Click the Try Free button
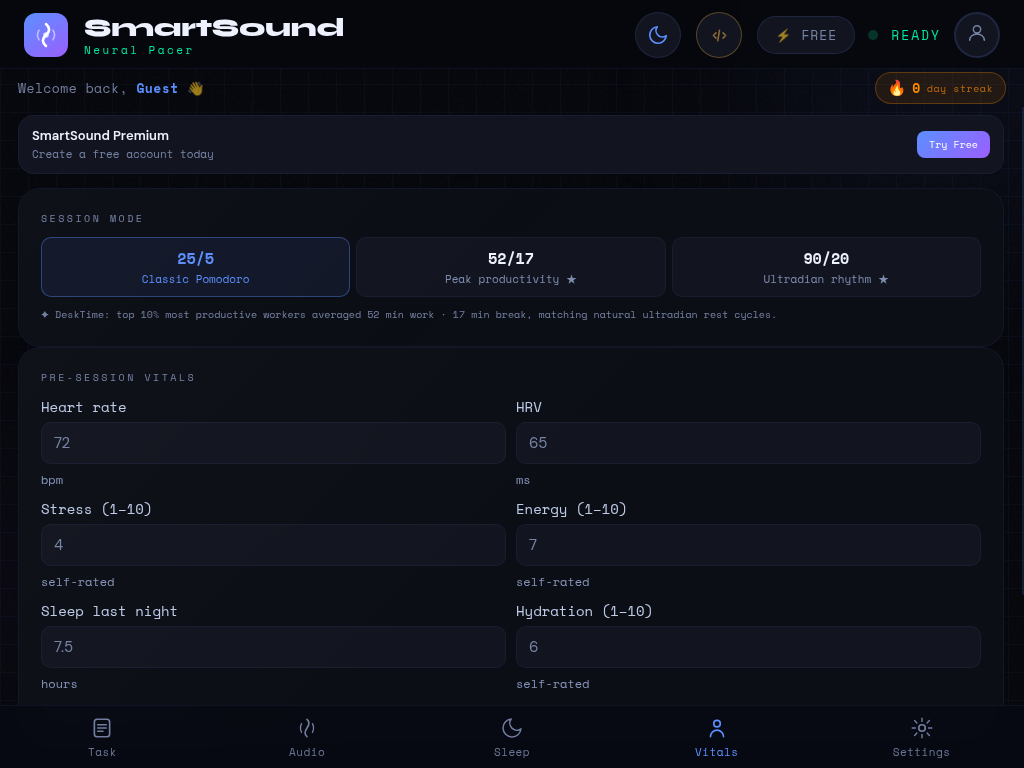The width and height of the screenshot is (1024, 768). pyautogui.click(x=953, y=144)
